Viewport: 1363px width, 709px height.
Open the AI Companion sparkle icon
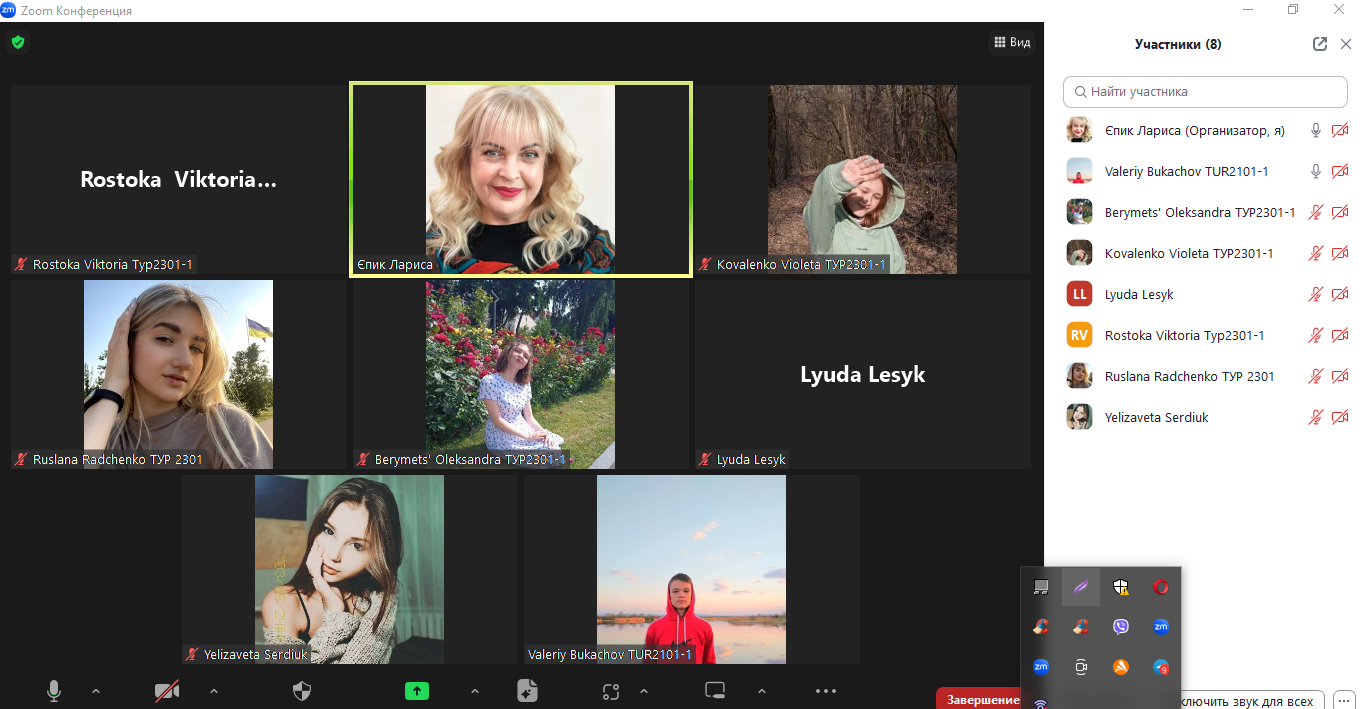528,690
